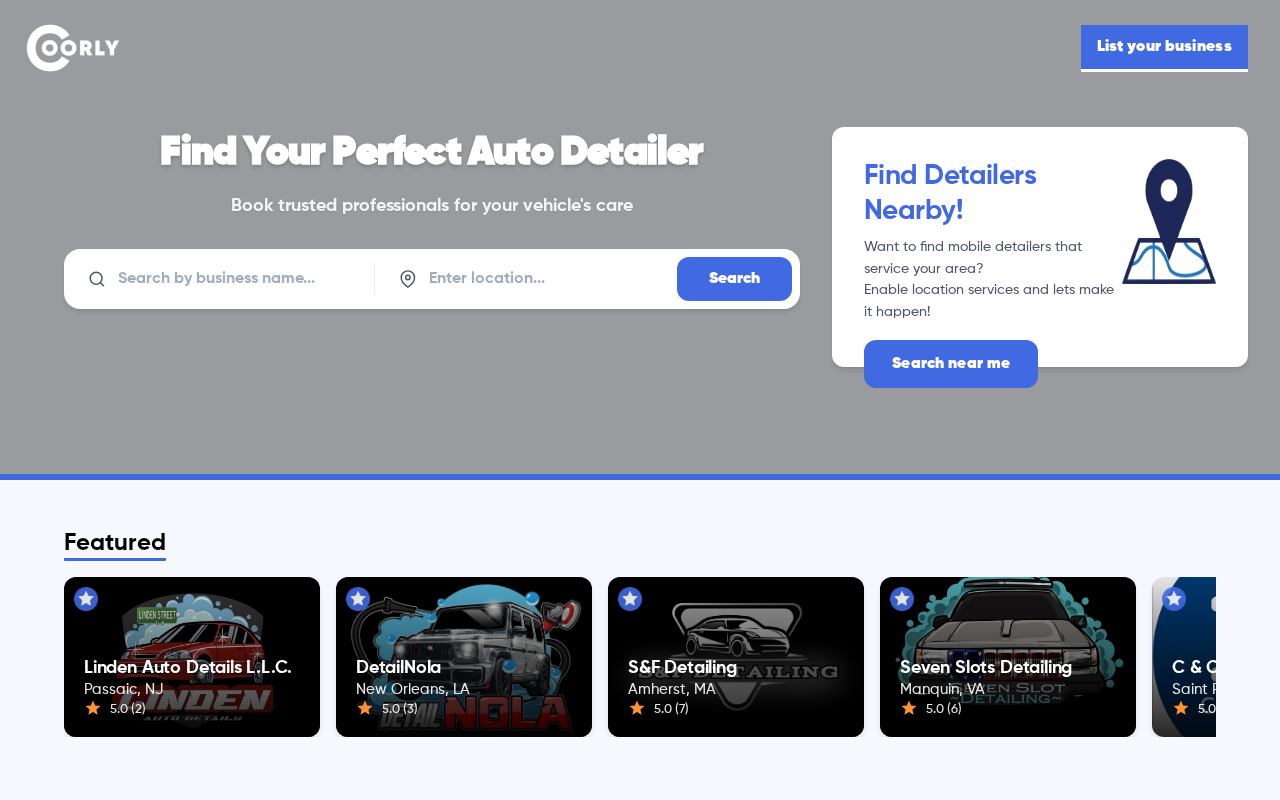Open Seven Slots Detailing featured card
Image resolution: width=1280 pixels, height=800 pixels.
[x=1008, y=657]
